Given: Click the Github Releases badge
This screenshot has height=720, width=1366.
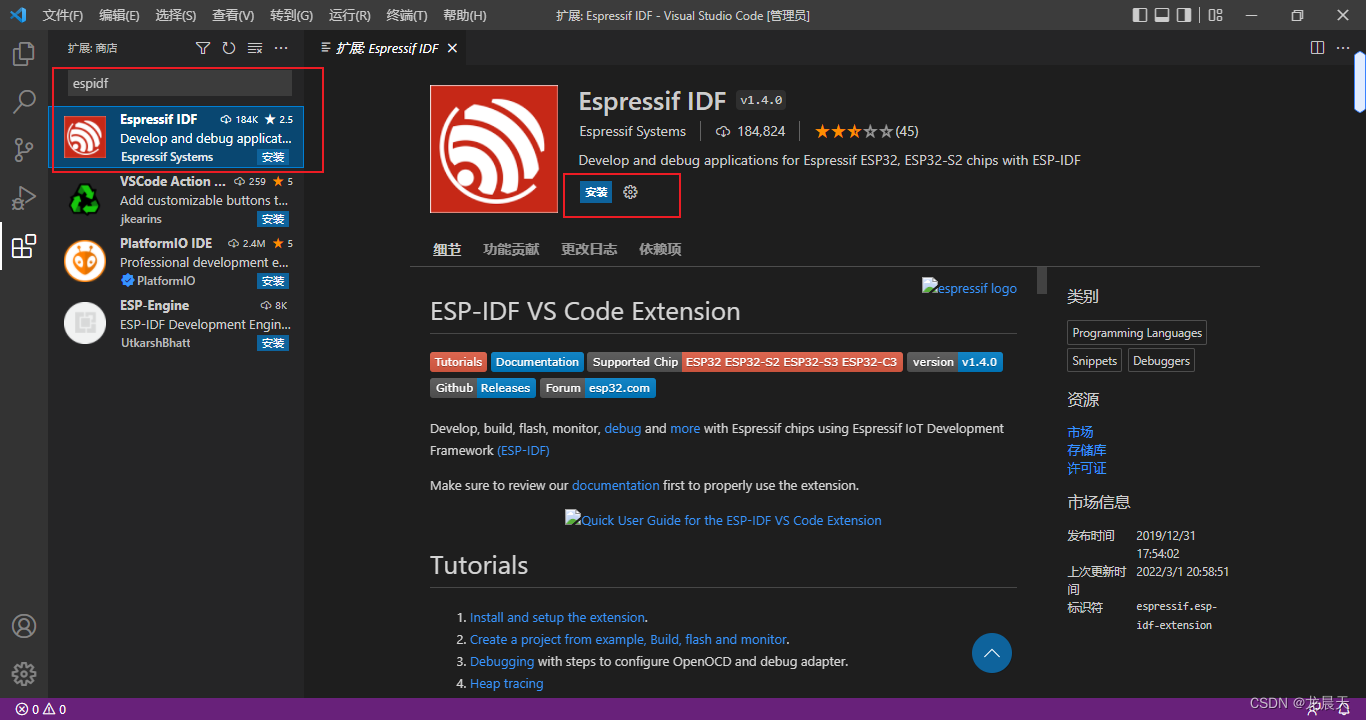Looking at the screenshot, I should tap(483, 388).
